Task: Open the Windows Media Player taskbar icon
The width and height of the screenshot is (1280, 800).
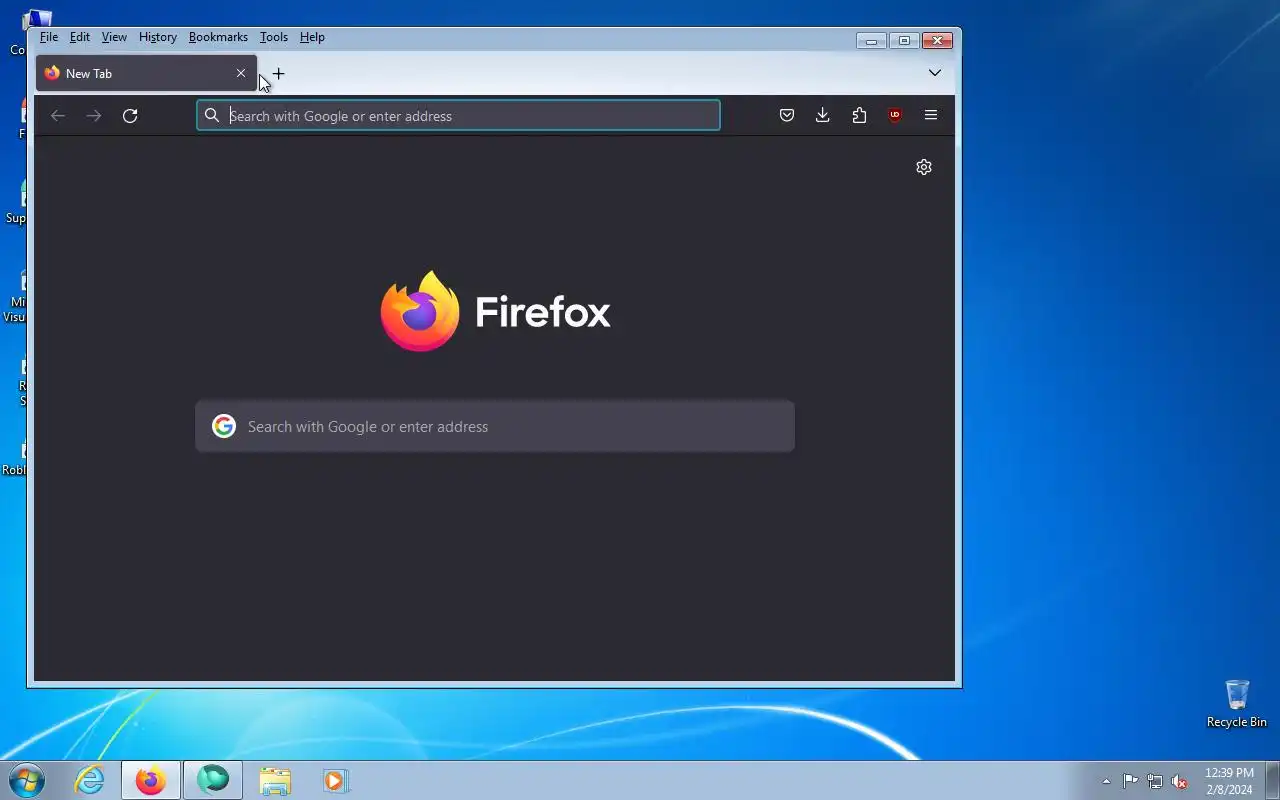Action: click(x=335, y=780)
